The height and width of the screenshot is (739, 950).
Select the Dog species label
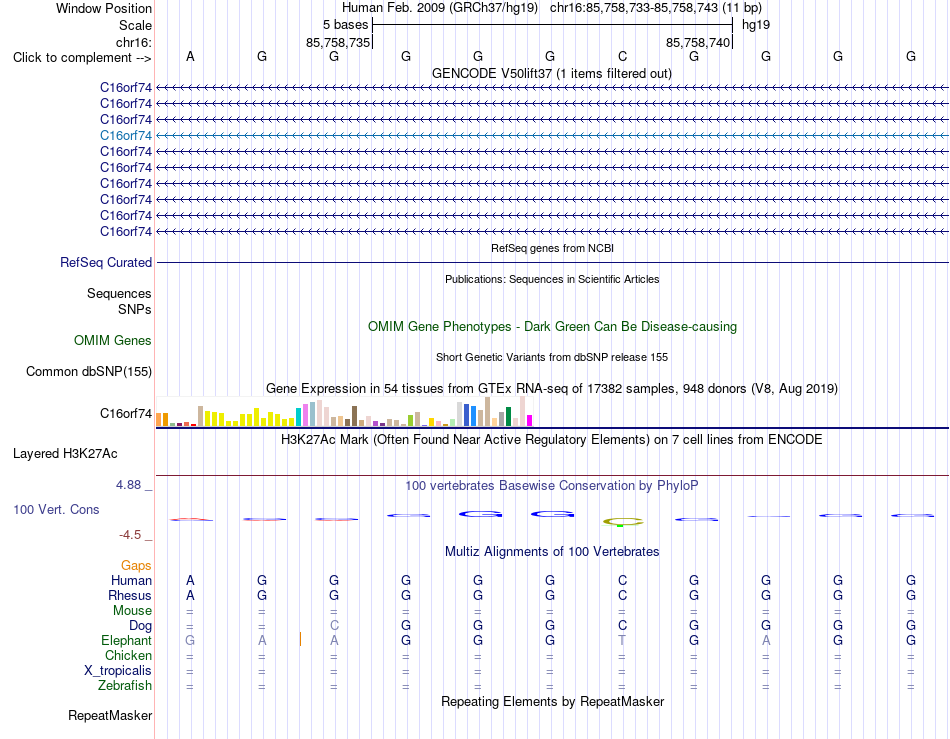pos(140,626)
